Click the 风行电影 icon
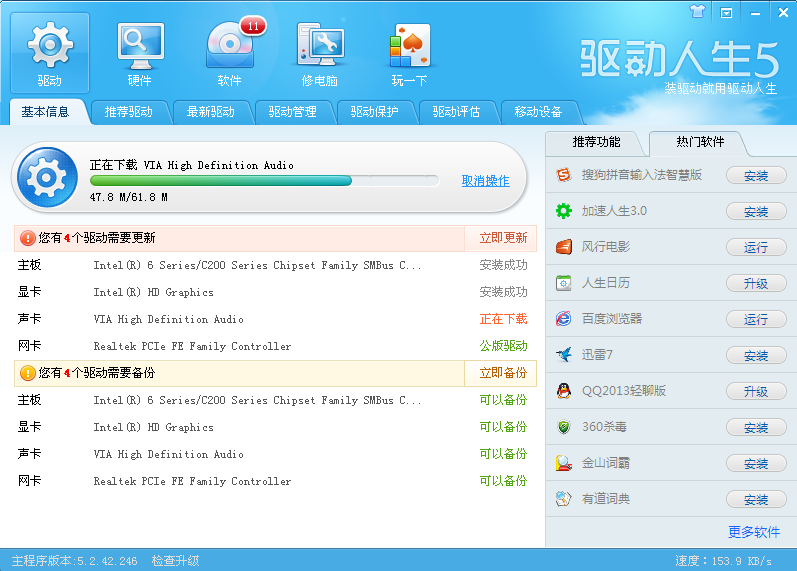This screenshot has width=797, height=571. point(564,247)
